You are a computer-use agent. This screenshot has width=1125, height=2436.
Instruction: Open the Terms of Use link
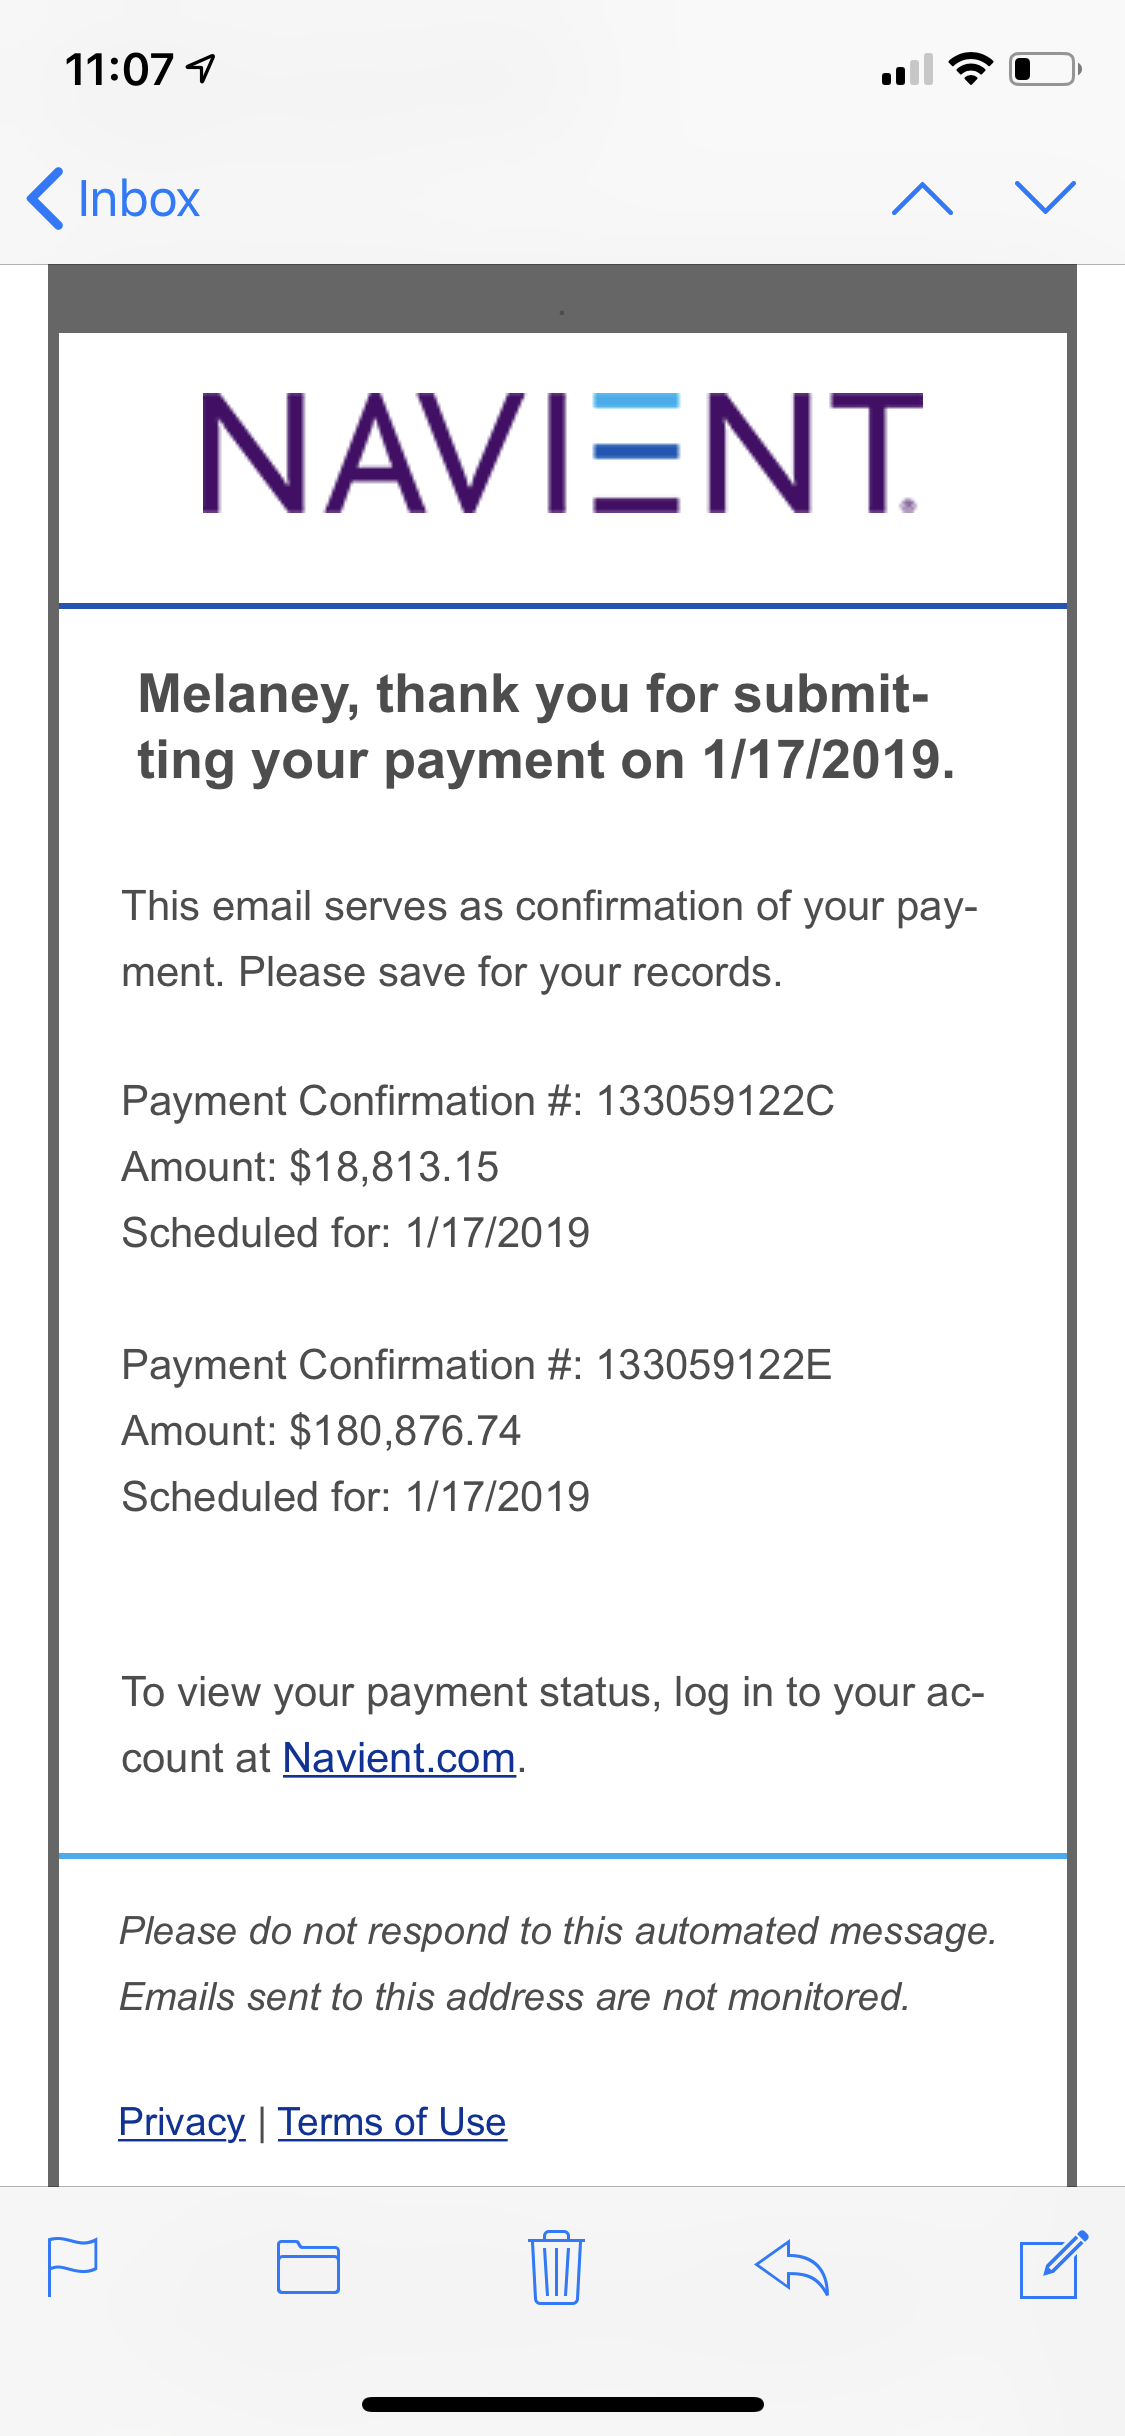click(392, 2121)
